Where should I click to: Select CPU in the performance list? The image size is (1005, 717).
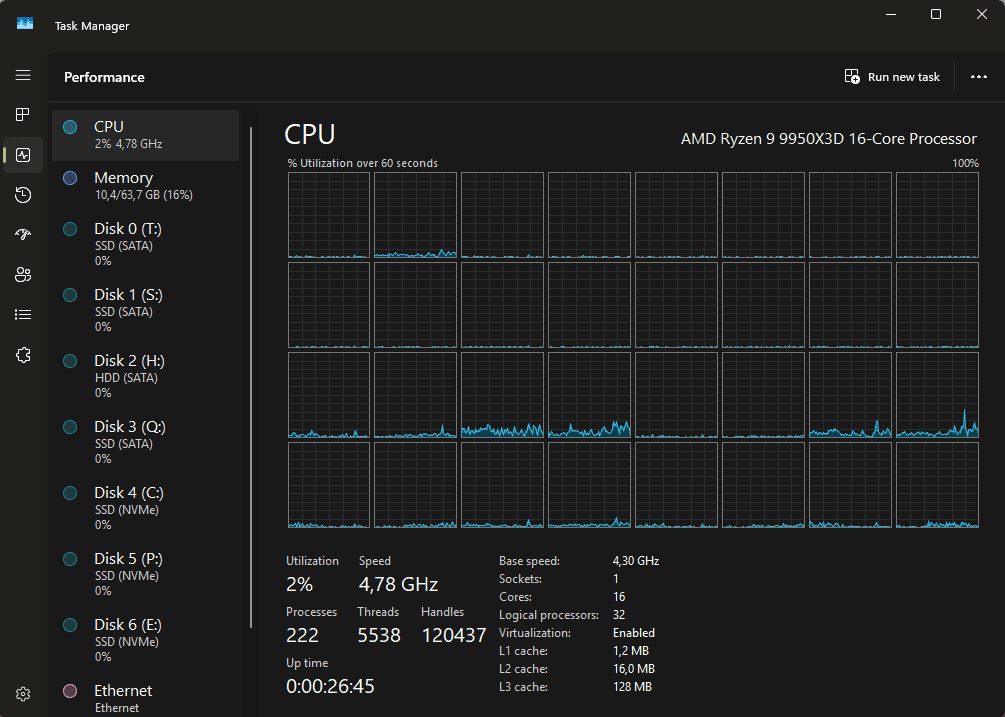(145, 135)
